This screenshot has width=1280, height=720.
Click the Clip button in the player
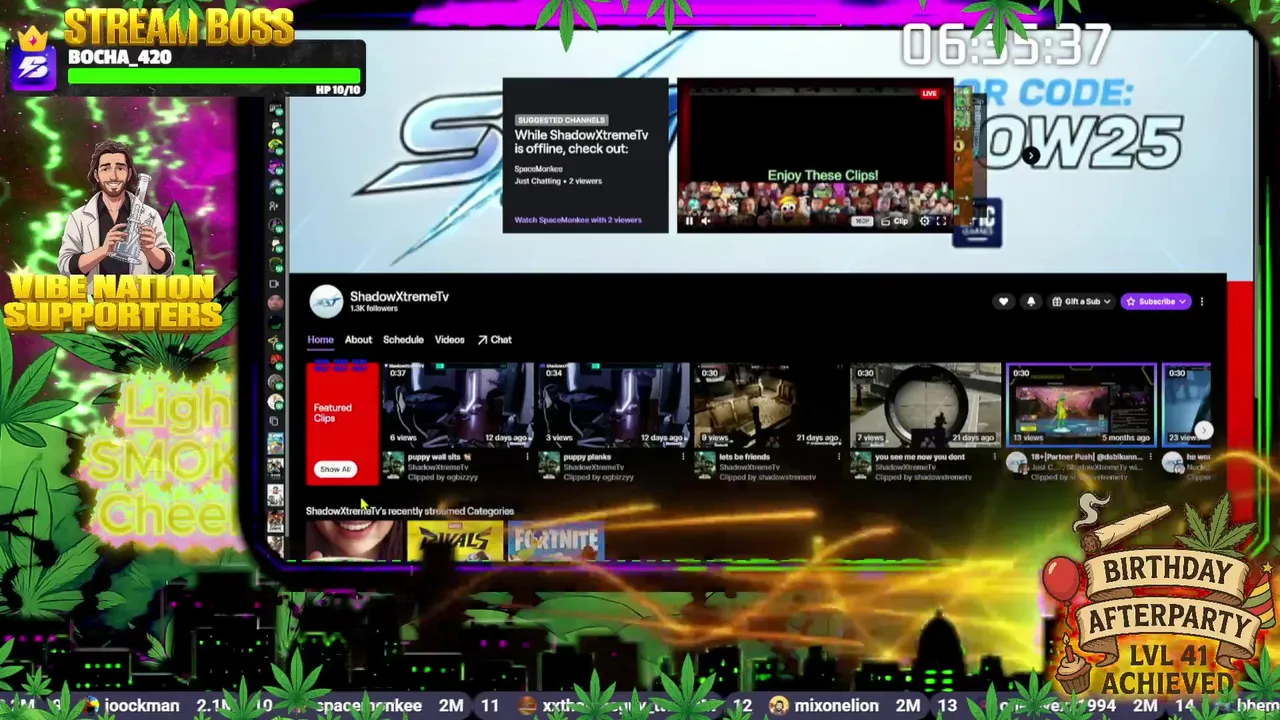click(895, 221)
